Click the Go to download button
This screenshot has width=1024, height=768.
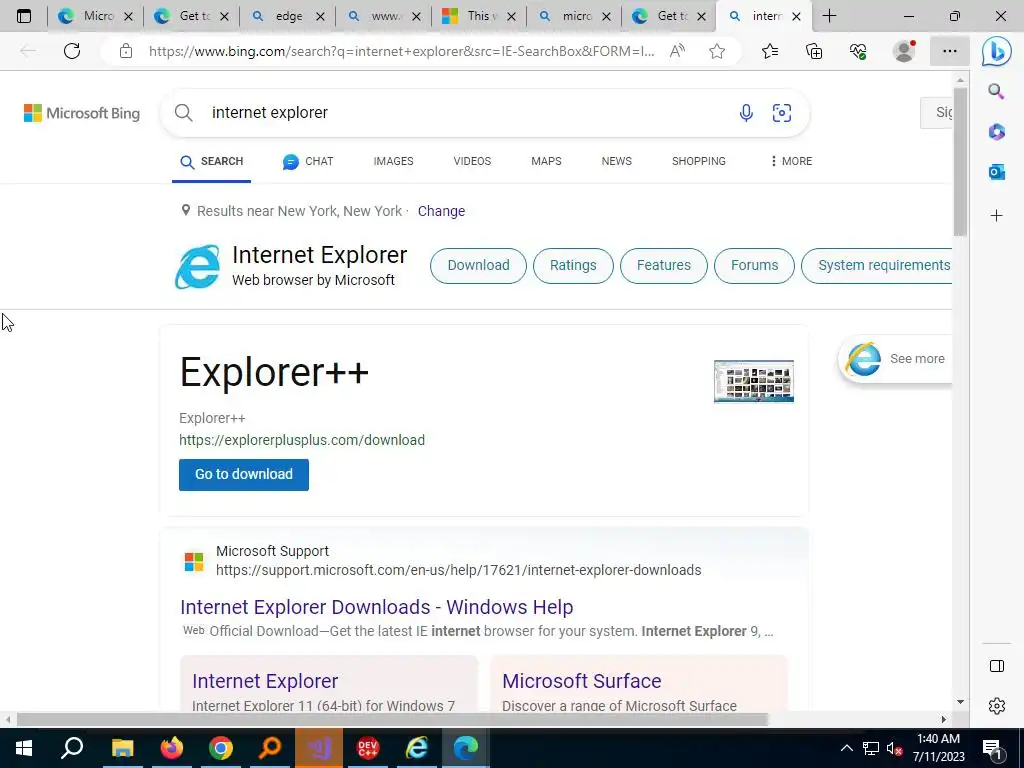[x=244, y=475]
